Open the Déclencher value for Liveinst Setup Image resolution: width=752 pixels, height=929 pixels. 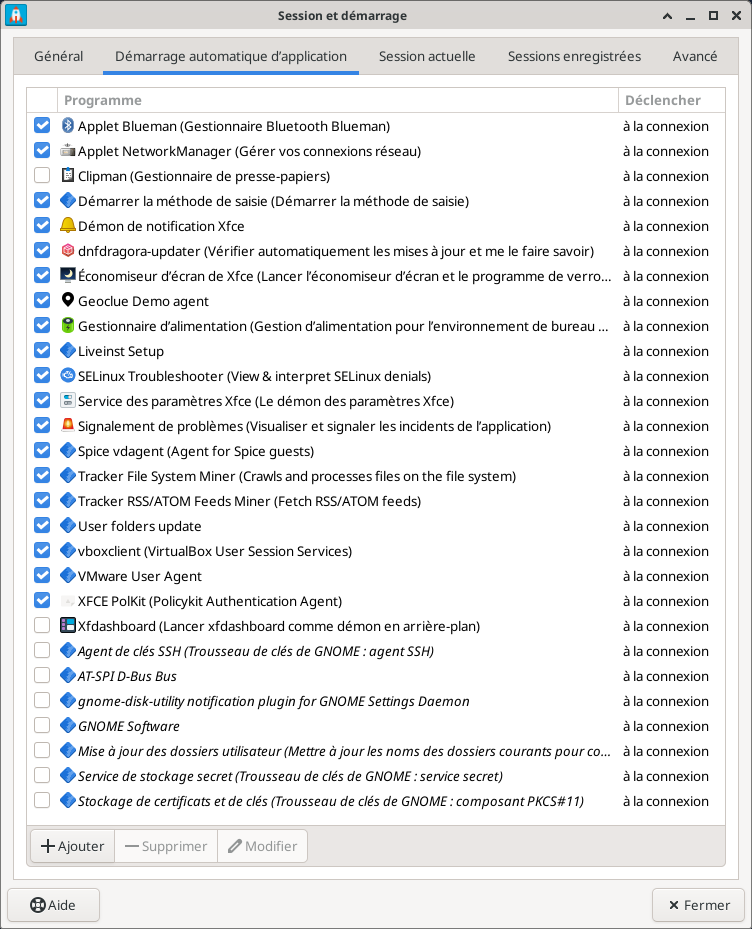pos(665,351)
